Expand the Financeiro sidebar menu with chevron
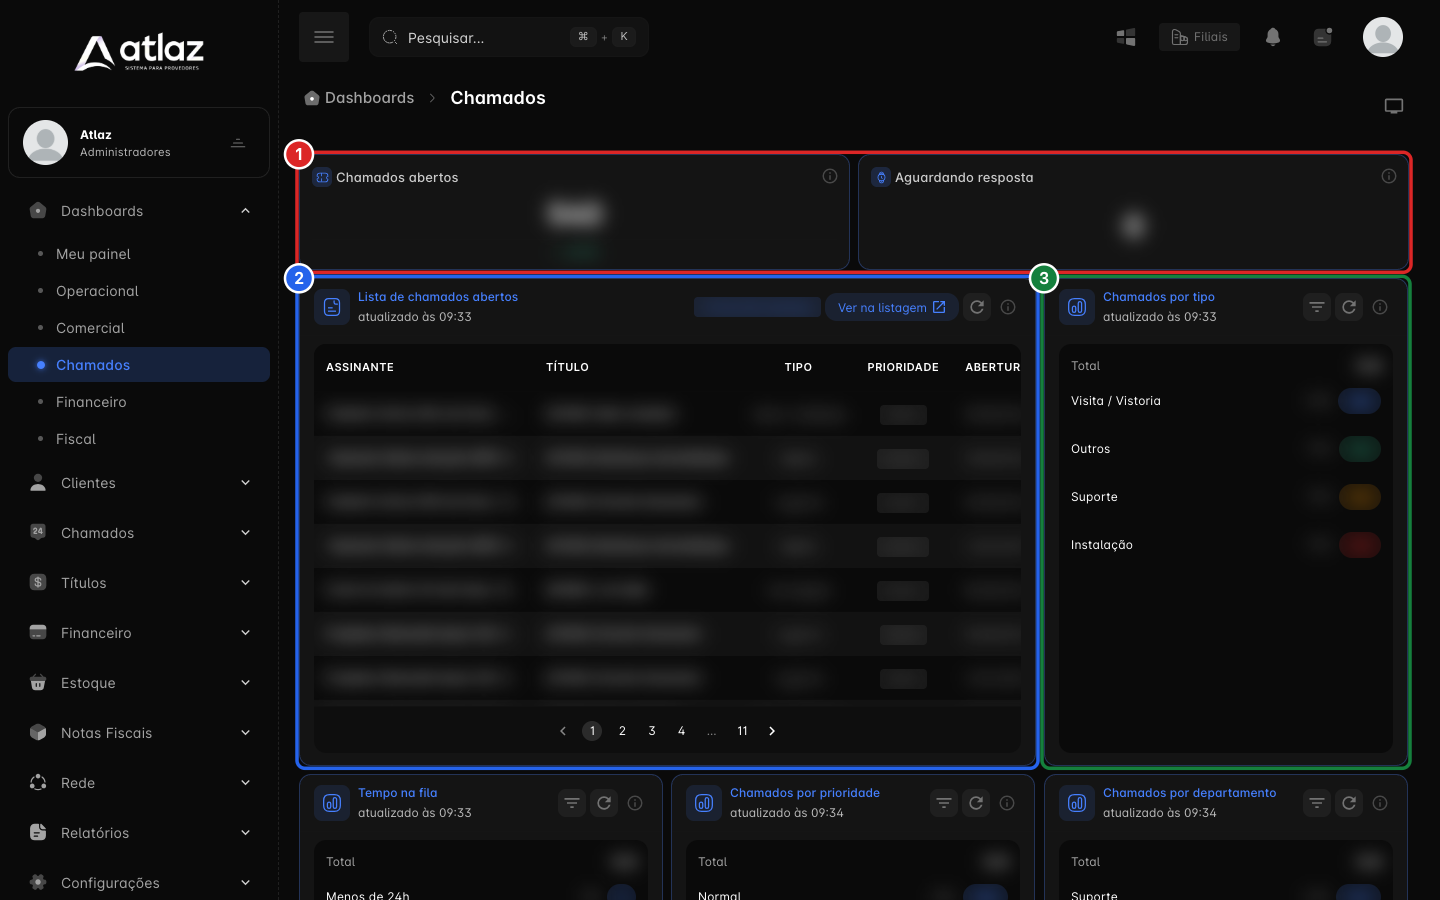This screenshot has height=900, width=1440. click(245, 633)
